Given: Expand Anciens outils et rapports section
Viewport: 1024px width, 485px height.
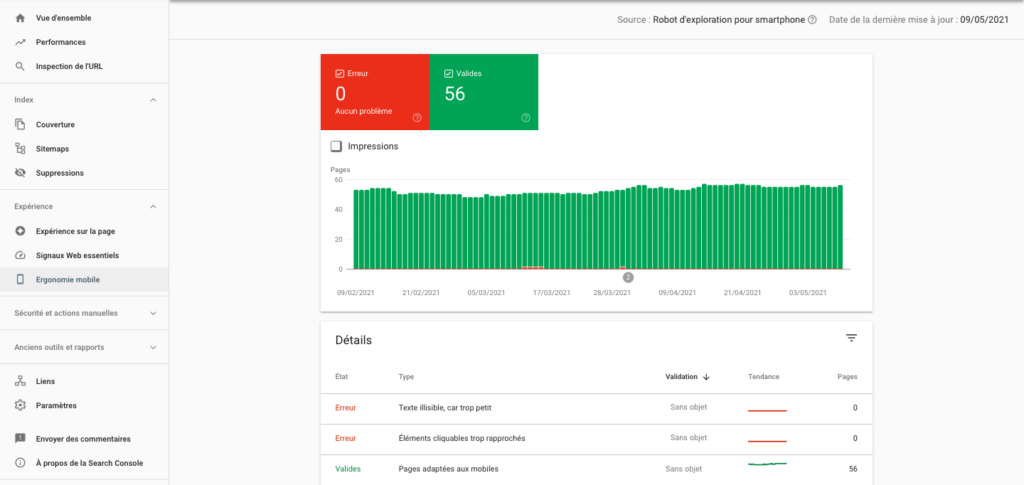Looking at the screenshot, I should point(153,348).
